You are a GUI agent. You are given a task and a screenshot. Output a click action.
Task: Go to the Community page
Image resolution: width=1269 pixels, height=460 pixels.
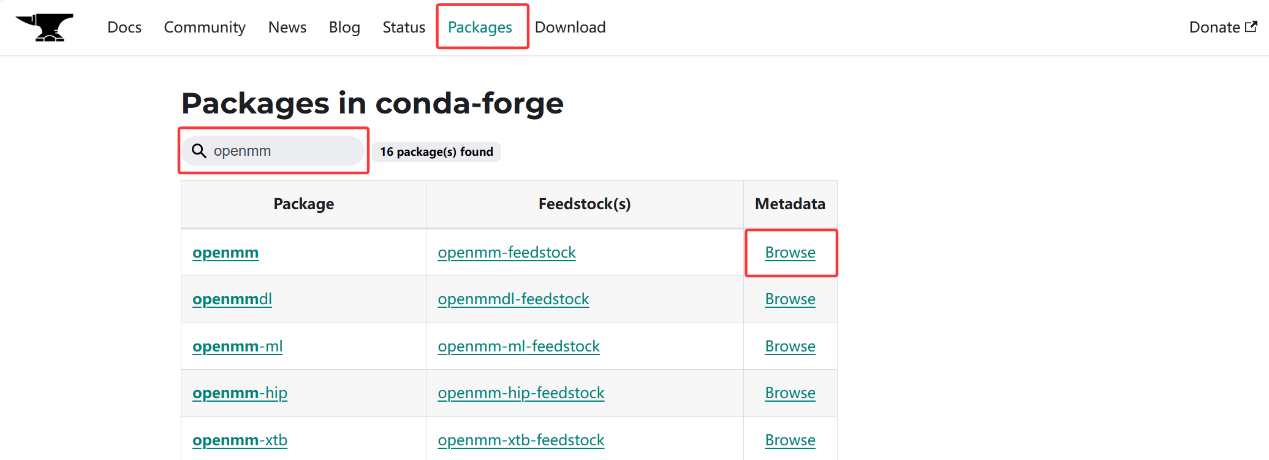(205, 27)
